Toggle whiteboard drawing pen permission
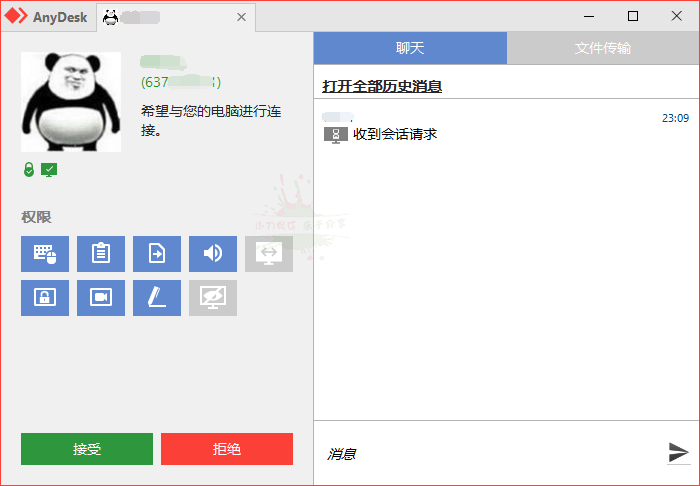 coord(157,298)
